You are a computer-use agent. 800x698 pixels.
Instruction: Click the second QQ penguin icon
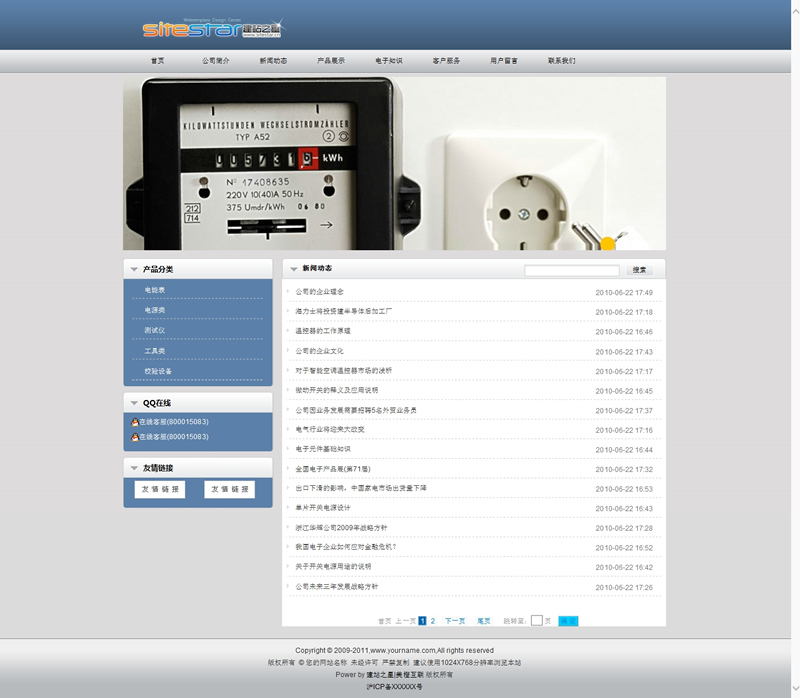(134, 437)
